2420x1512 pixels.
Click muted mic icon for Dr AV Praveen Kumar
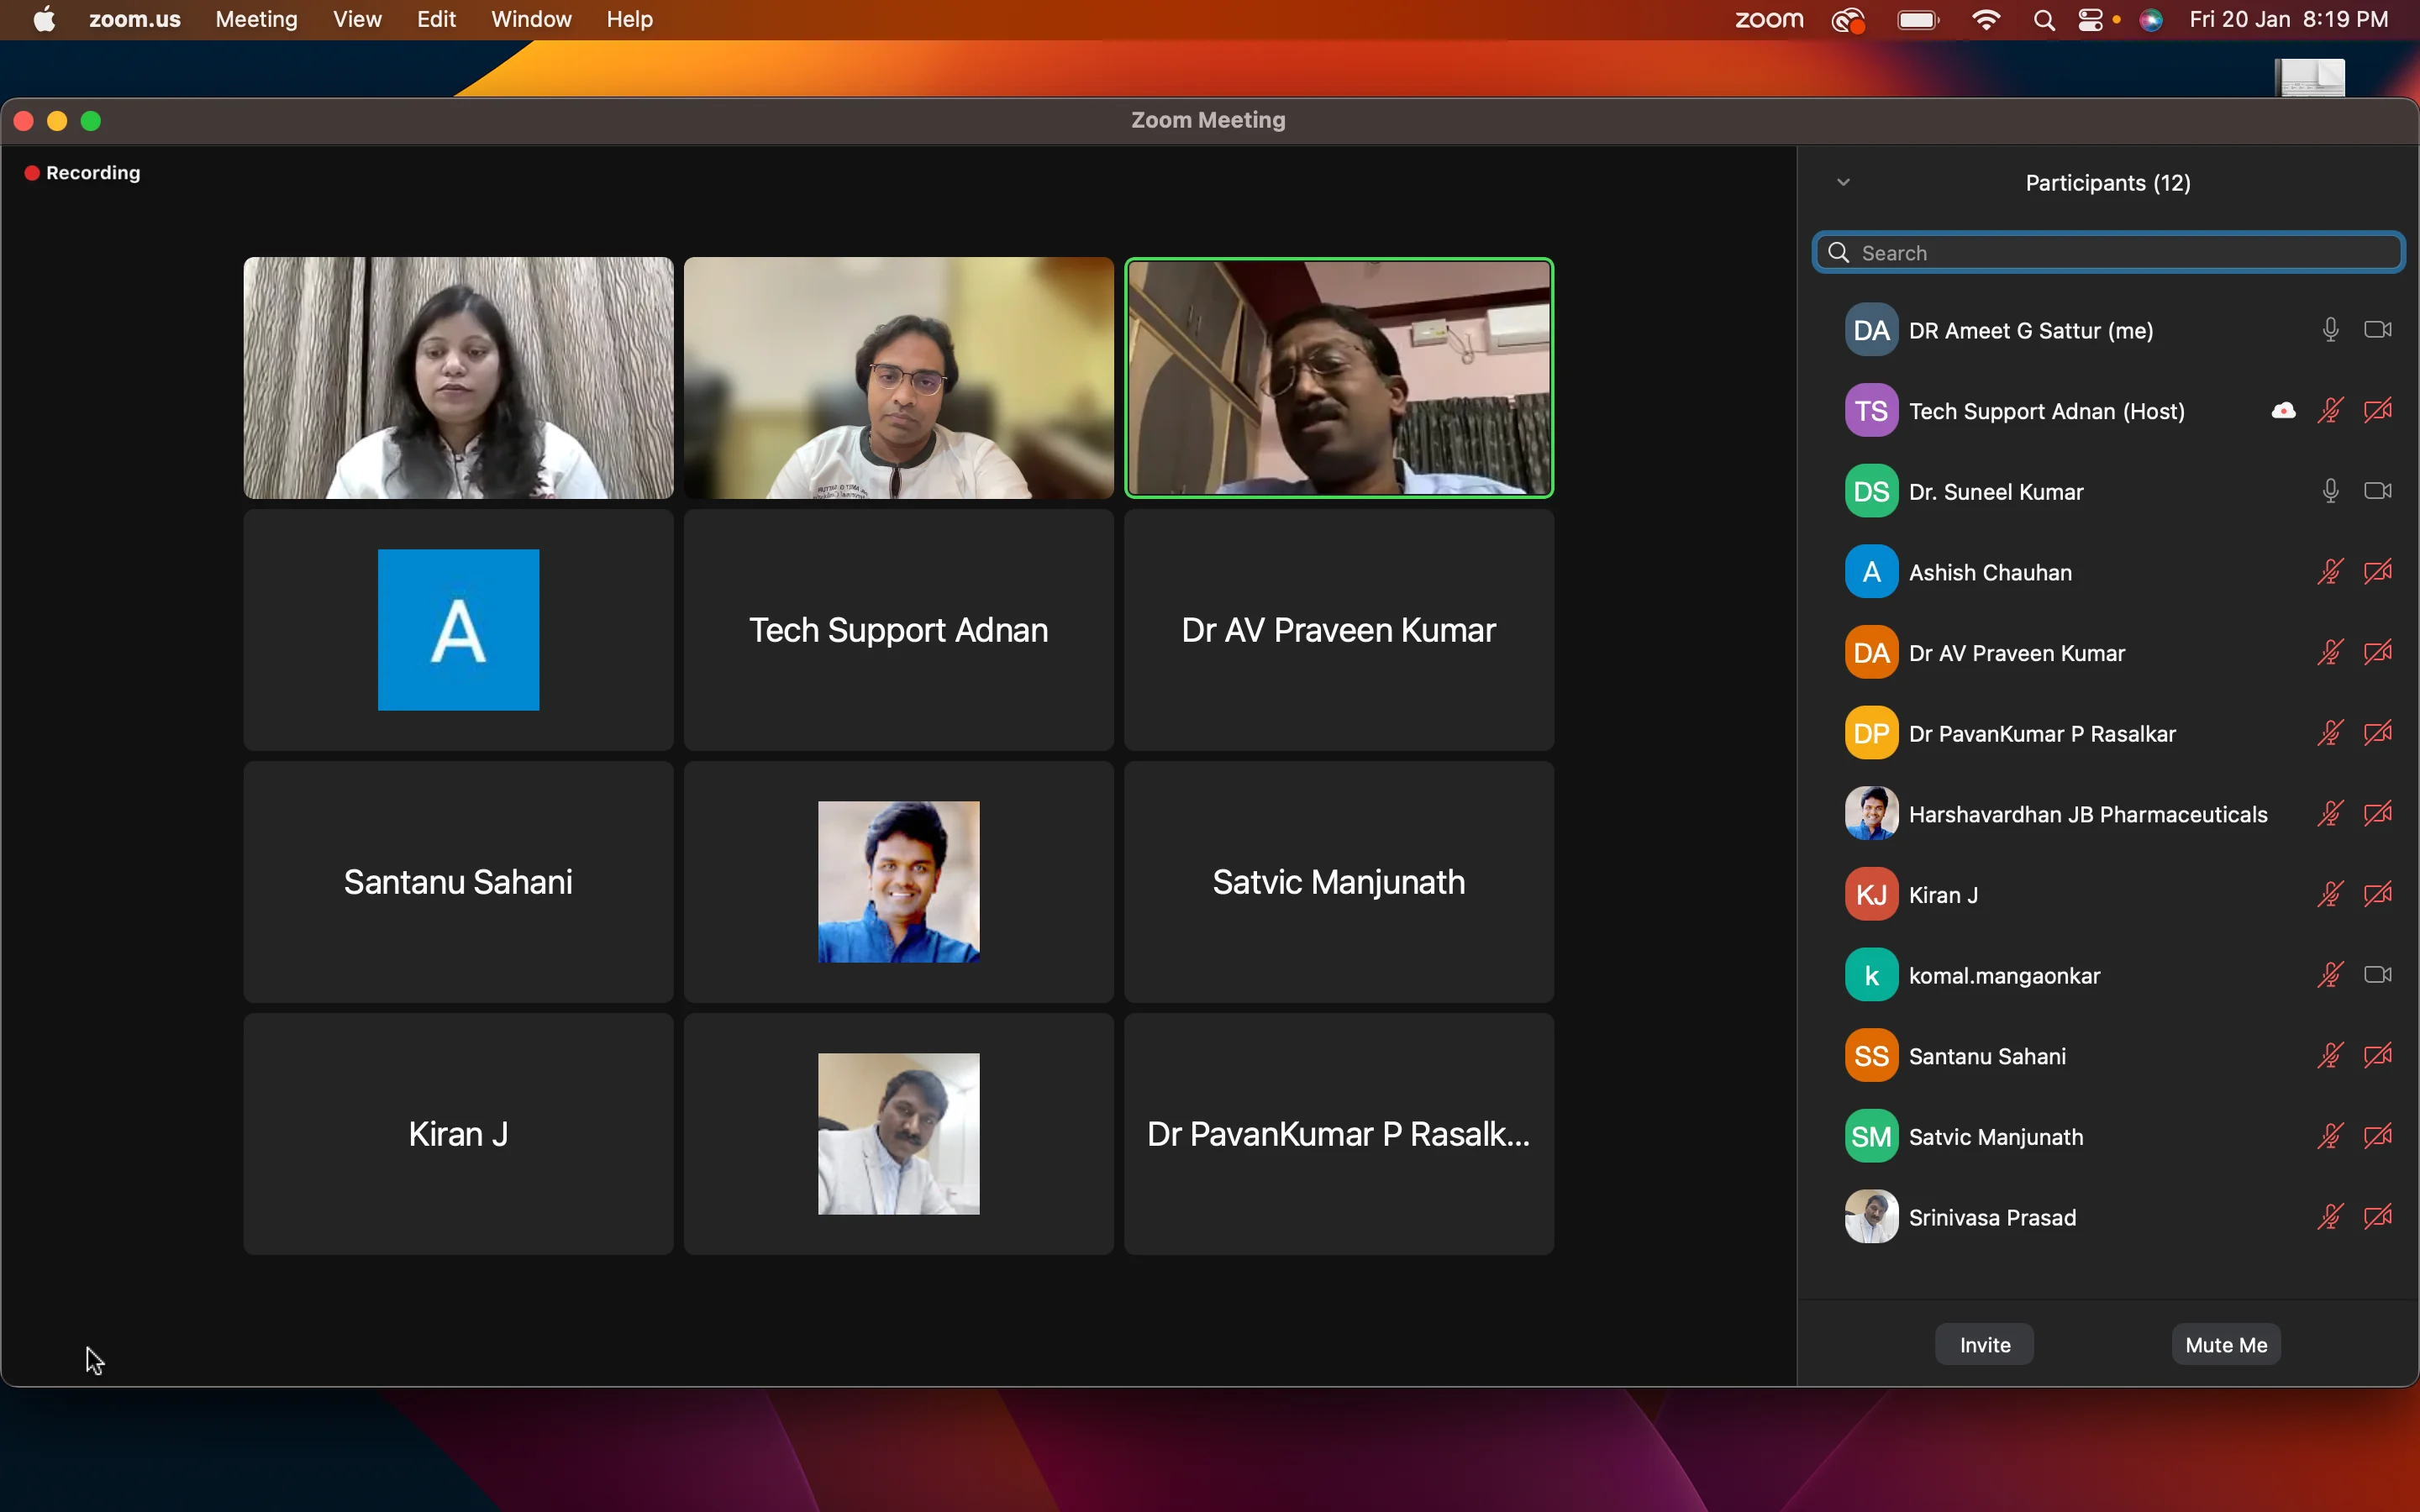click(2330, 653)
